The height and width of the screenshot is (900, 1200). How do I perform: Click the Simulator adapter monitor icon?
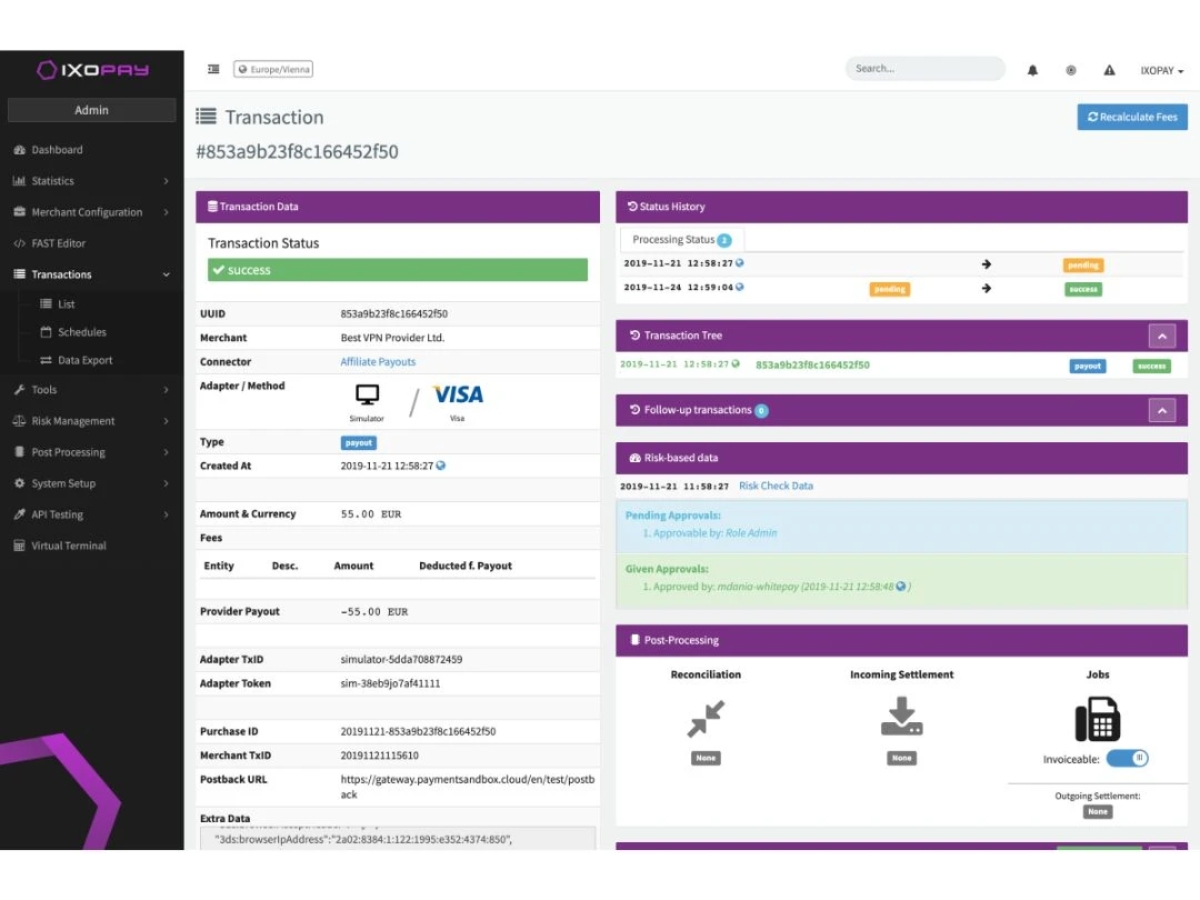[367, 396]
